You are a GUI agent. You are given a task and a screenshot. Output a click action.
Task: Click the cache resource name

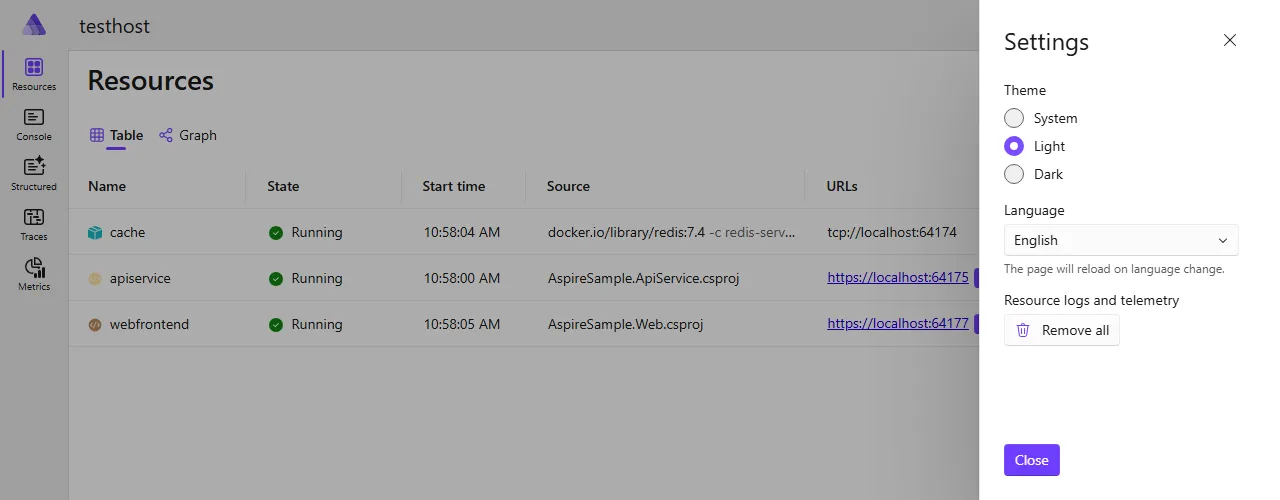[127, 232]
